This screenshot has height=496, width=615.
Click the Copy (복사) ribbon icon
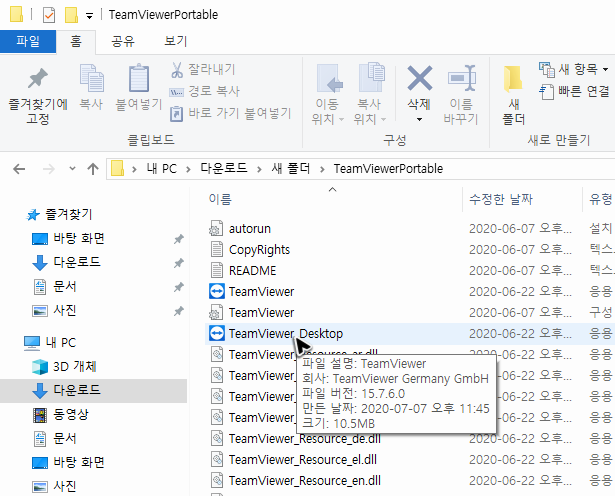point(91,78)
